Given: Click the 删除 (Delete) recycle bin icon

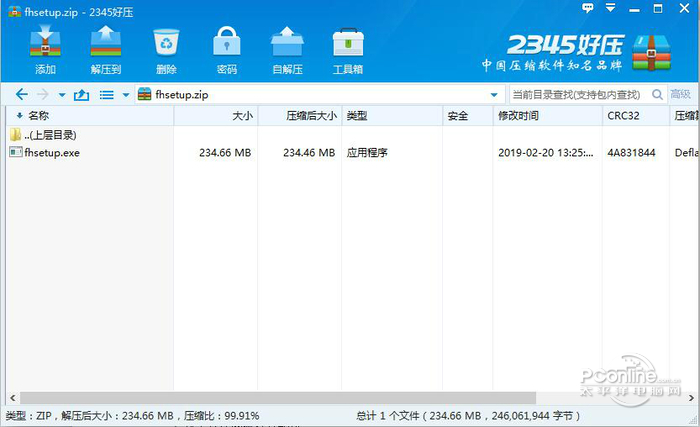Looking at the screenshot, I should pyautogui.click(x=166, y=42).
